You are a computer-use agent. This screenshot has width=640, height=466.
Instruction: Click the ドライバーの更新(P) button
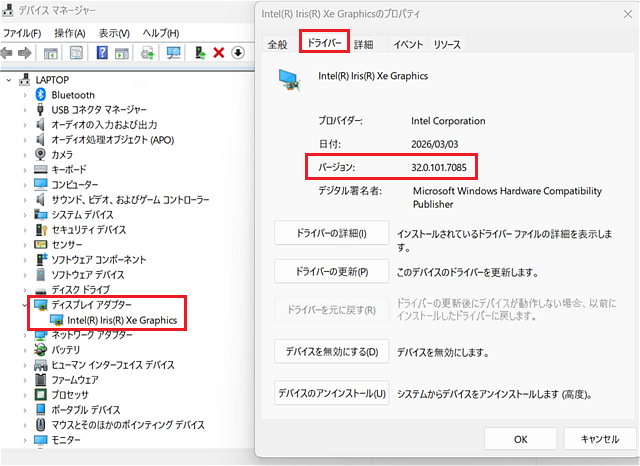pos(331,272)
